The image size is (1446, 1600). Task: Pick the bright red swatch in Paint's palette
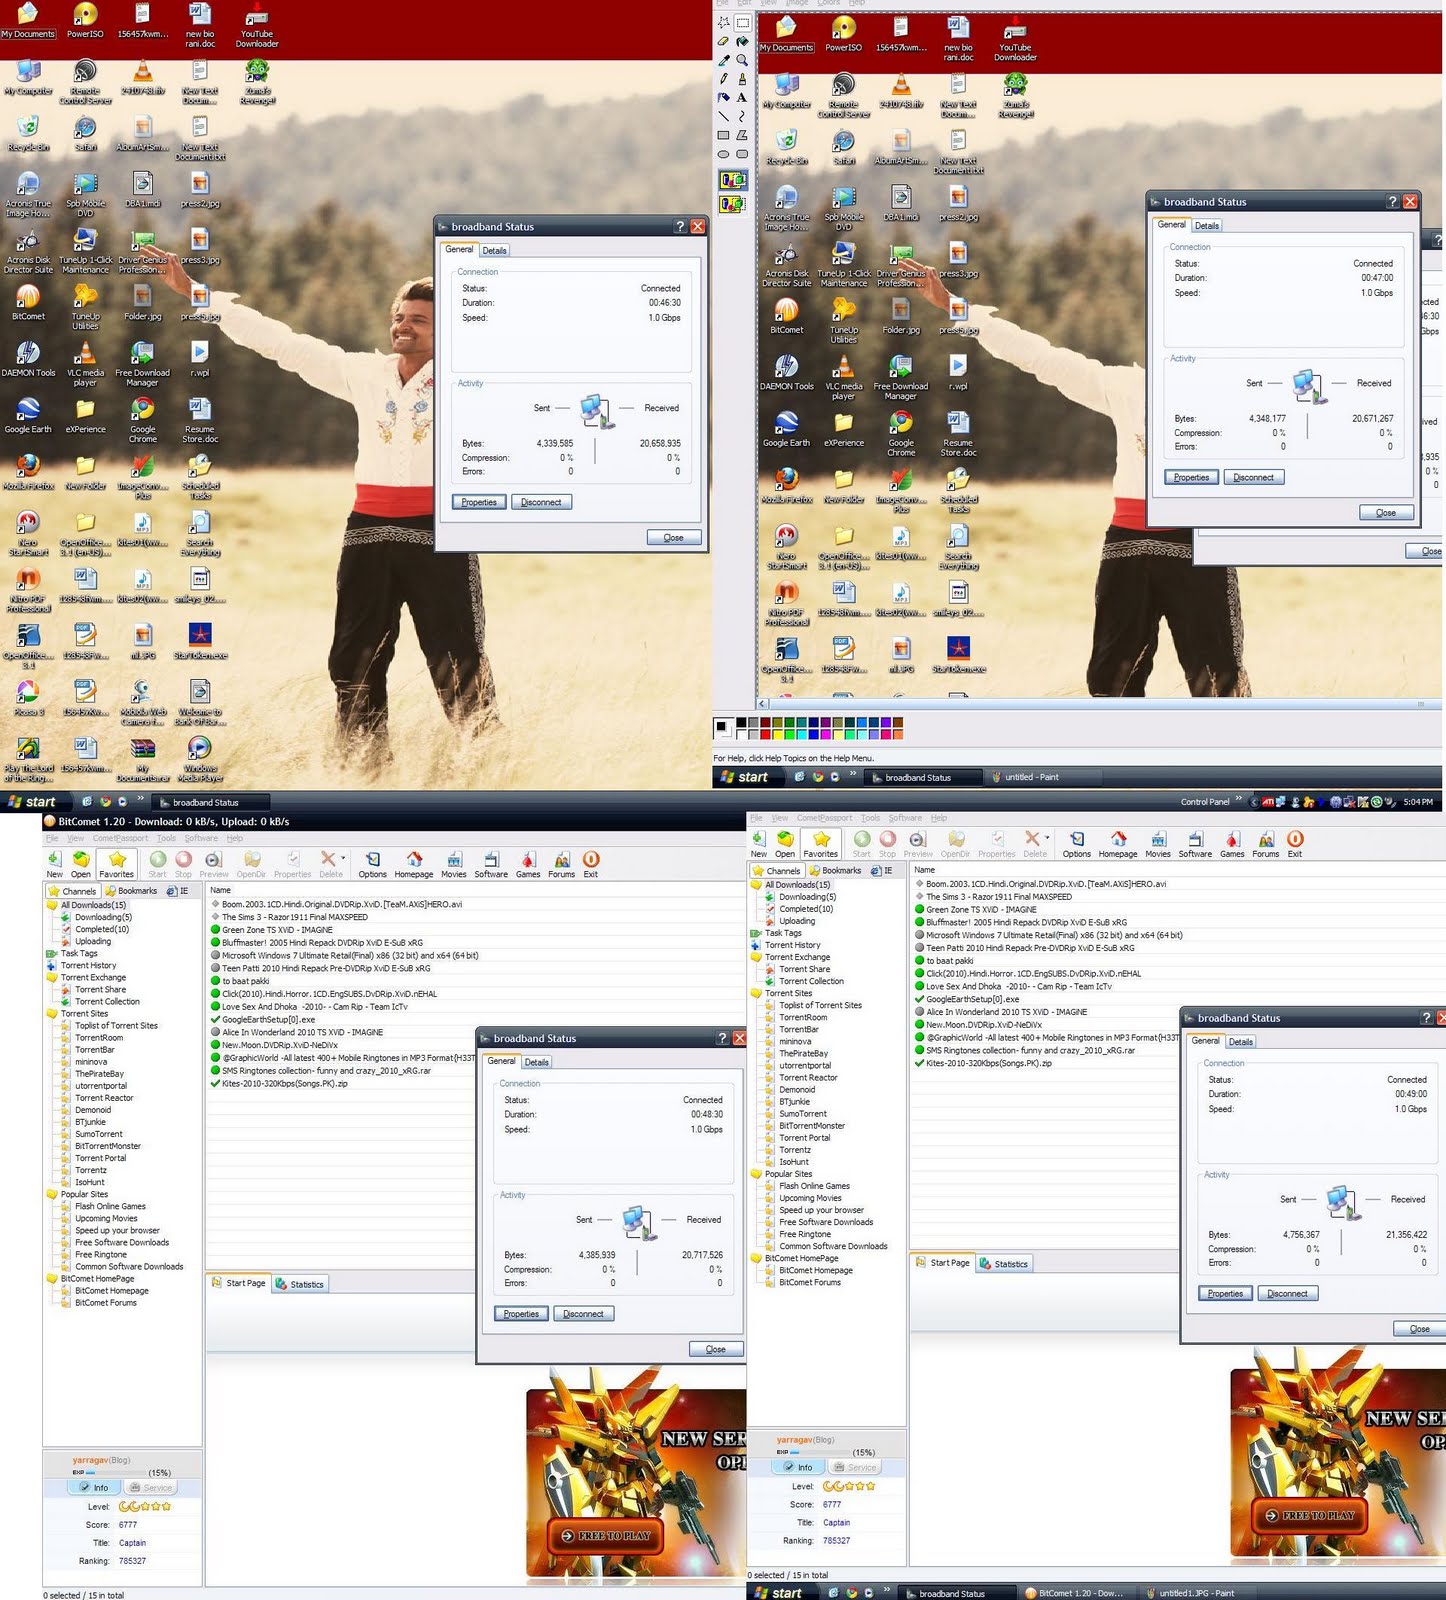[x=764, y=733]
